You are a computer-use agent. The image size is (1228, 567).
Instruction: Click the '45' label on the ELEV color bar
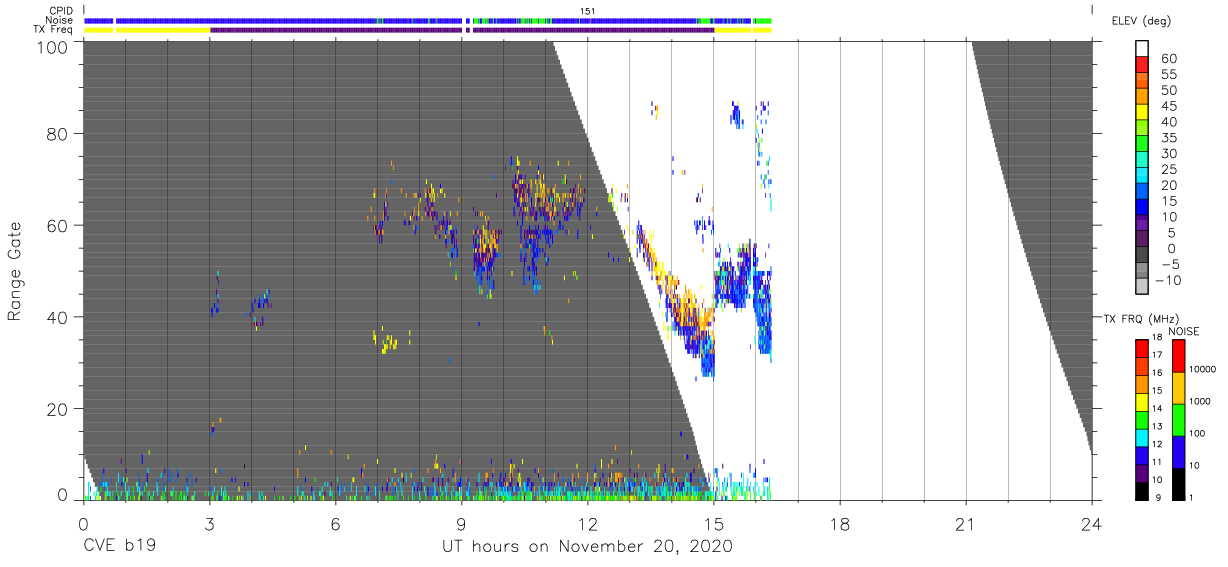(1168, 107)
